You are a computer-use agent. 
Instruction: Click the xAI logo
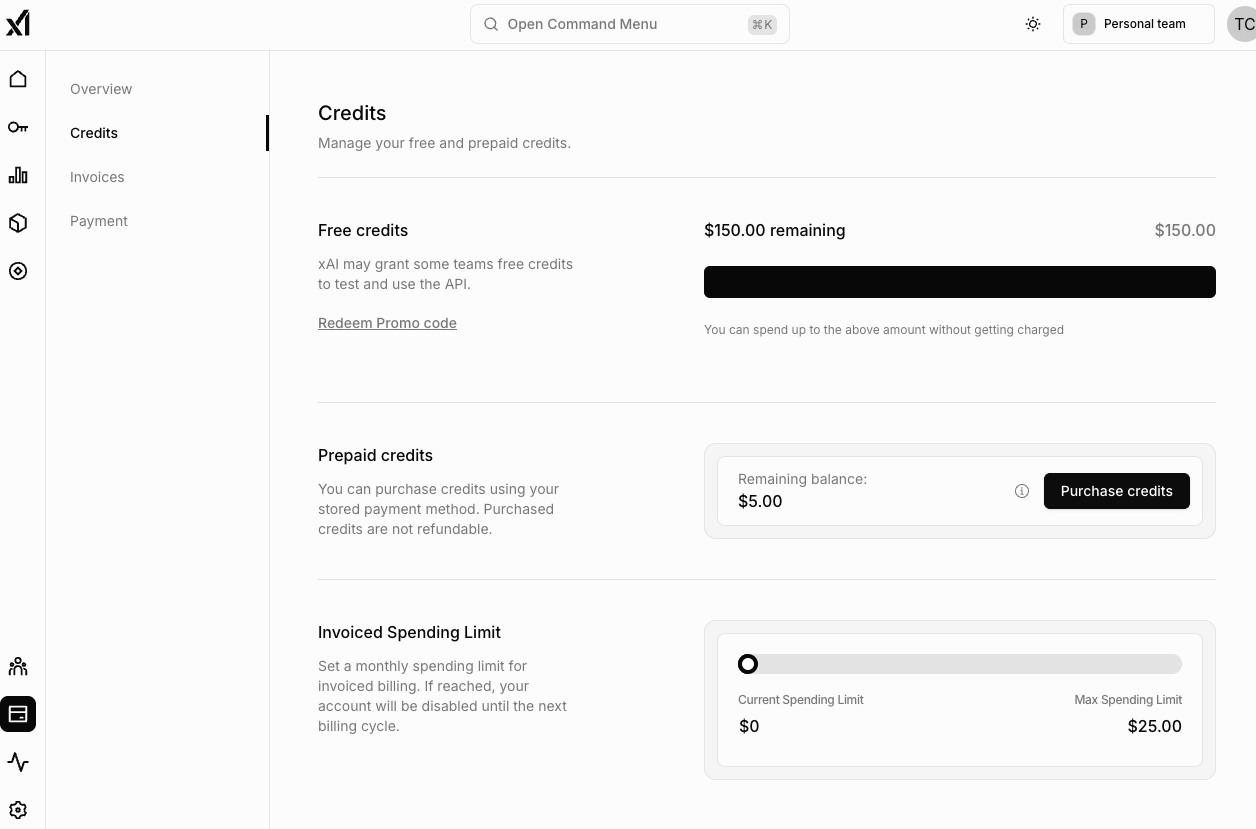pos(18,23)
